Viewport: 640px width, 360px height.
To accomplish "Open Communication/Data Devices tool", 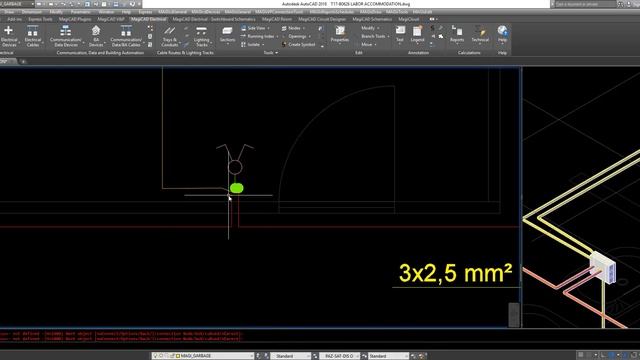I will 66,36.
